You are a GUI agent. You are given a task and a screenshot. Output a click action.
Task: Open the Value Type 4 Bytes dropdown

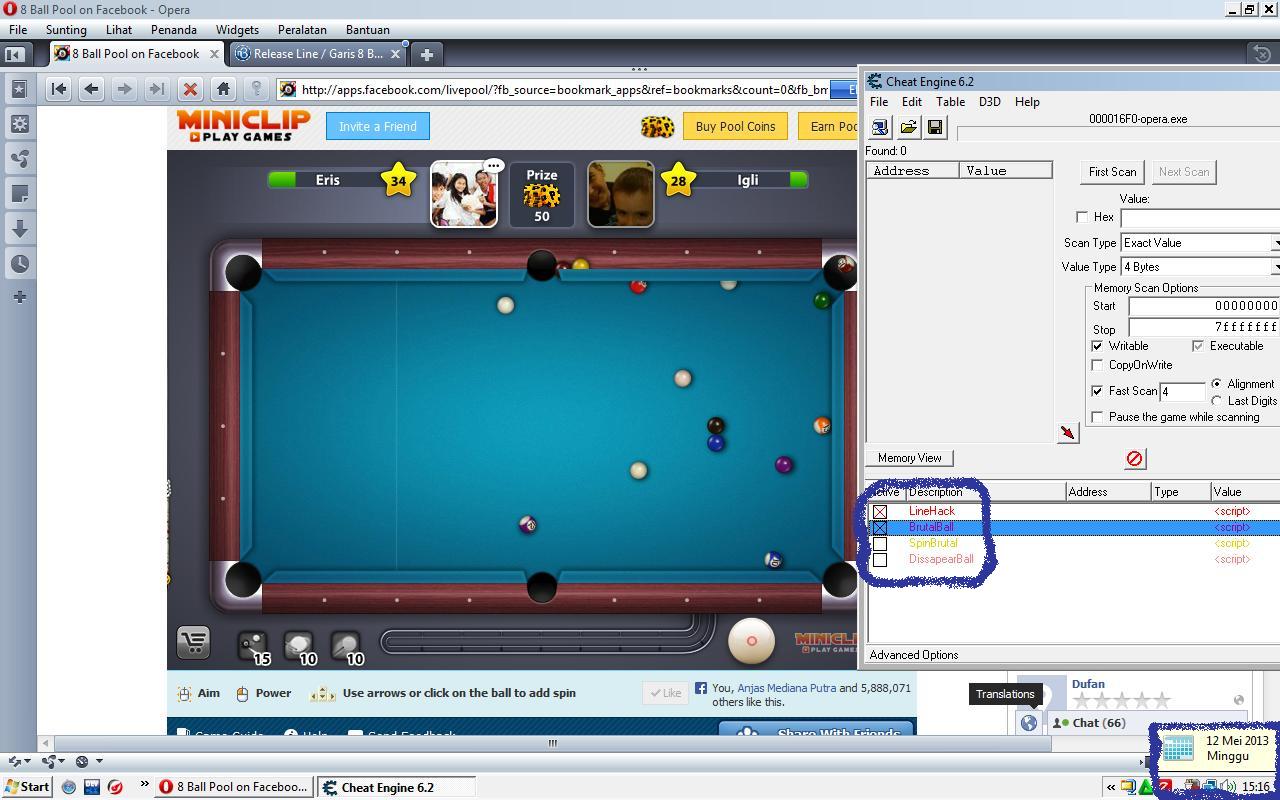(1200, 267)
